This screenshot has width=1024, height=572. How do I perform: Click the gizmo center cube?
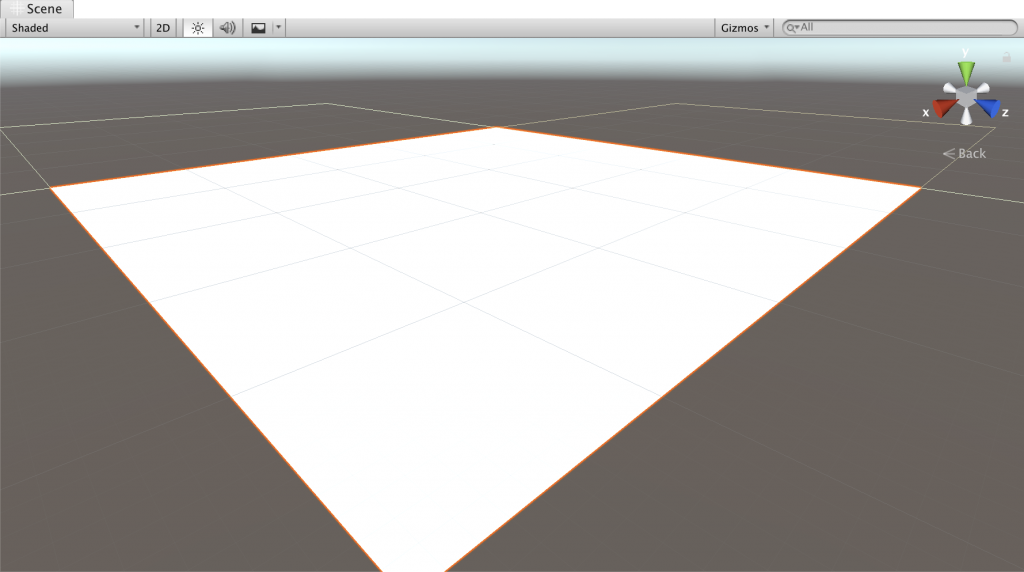pos(966,95)
